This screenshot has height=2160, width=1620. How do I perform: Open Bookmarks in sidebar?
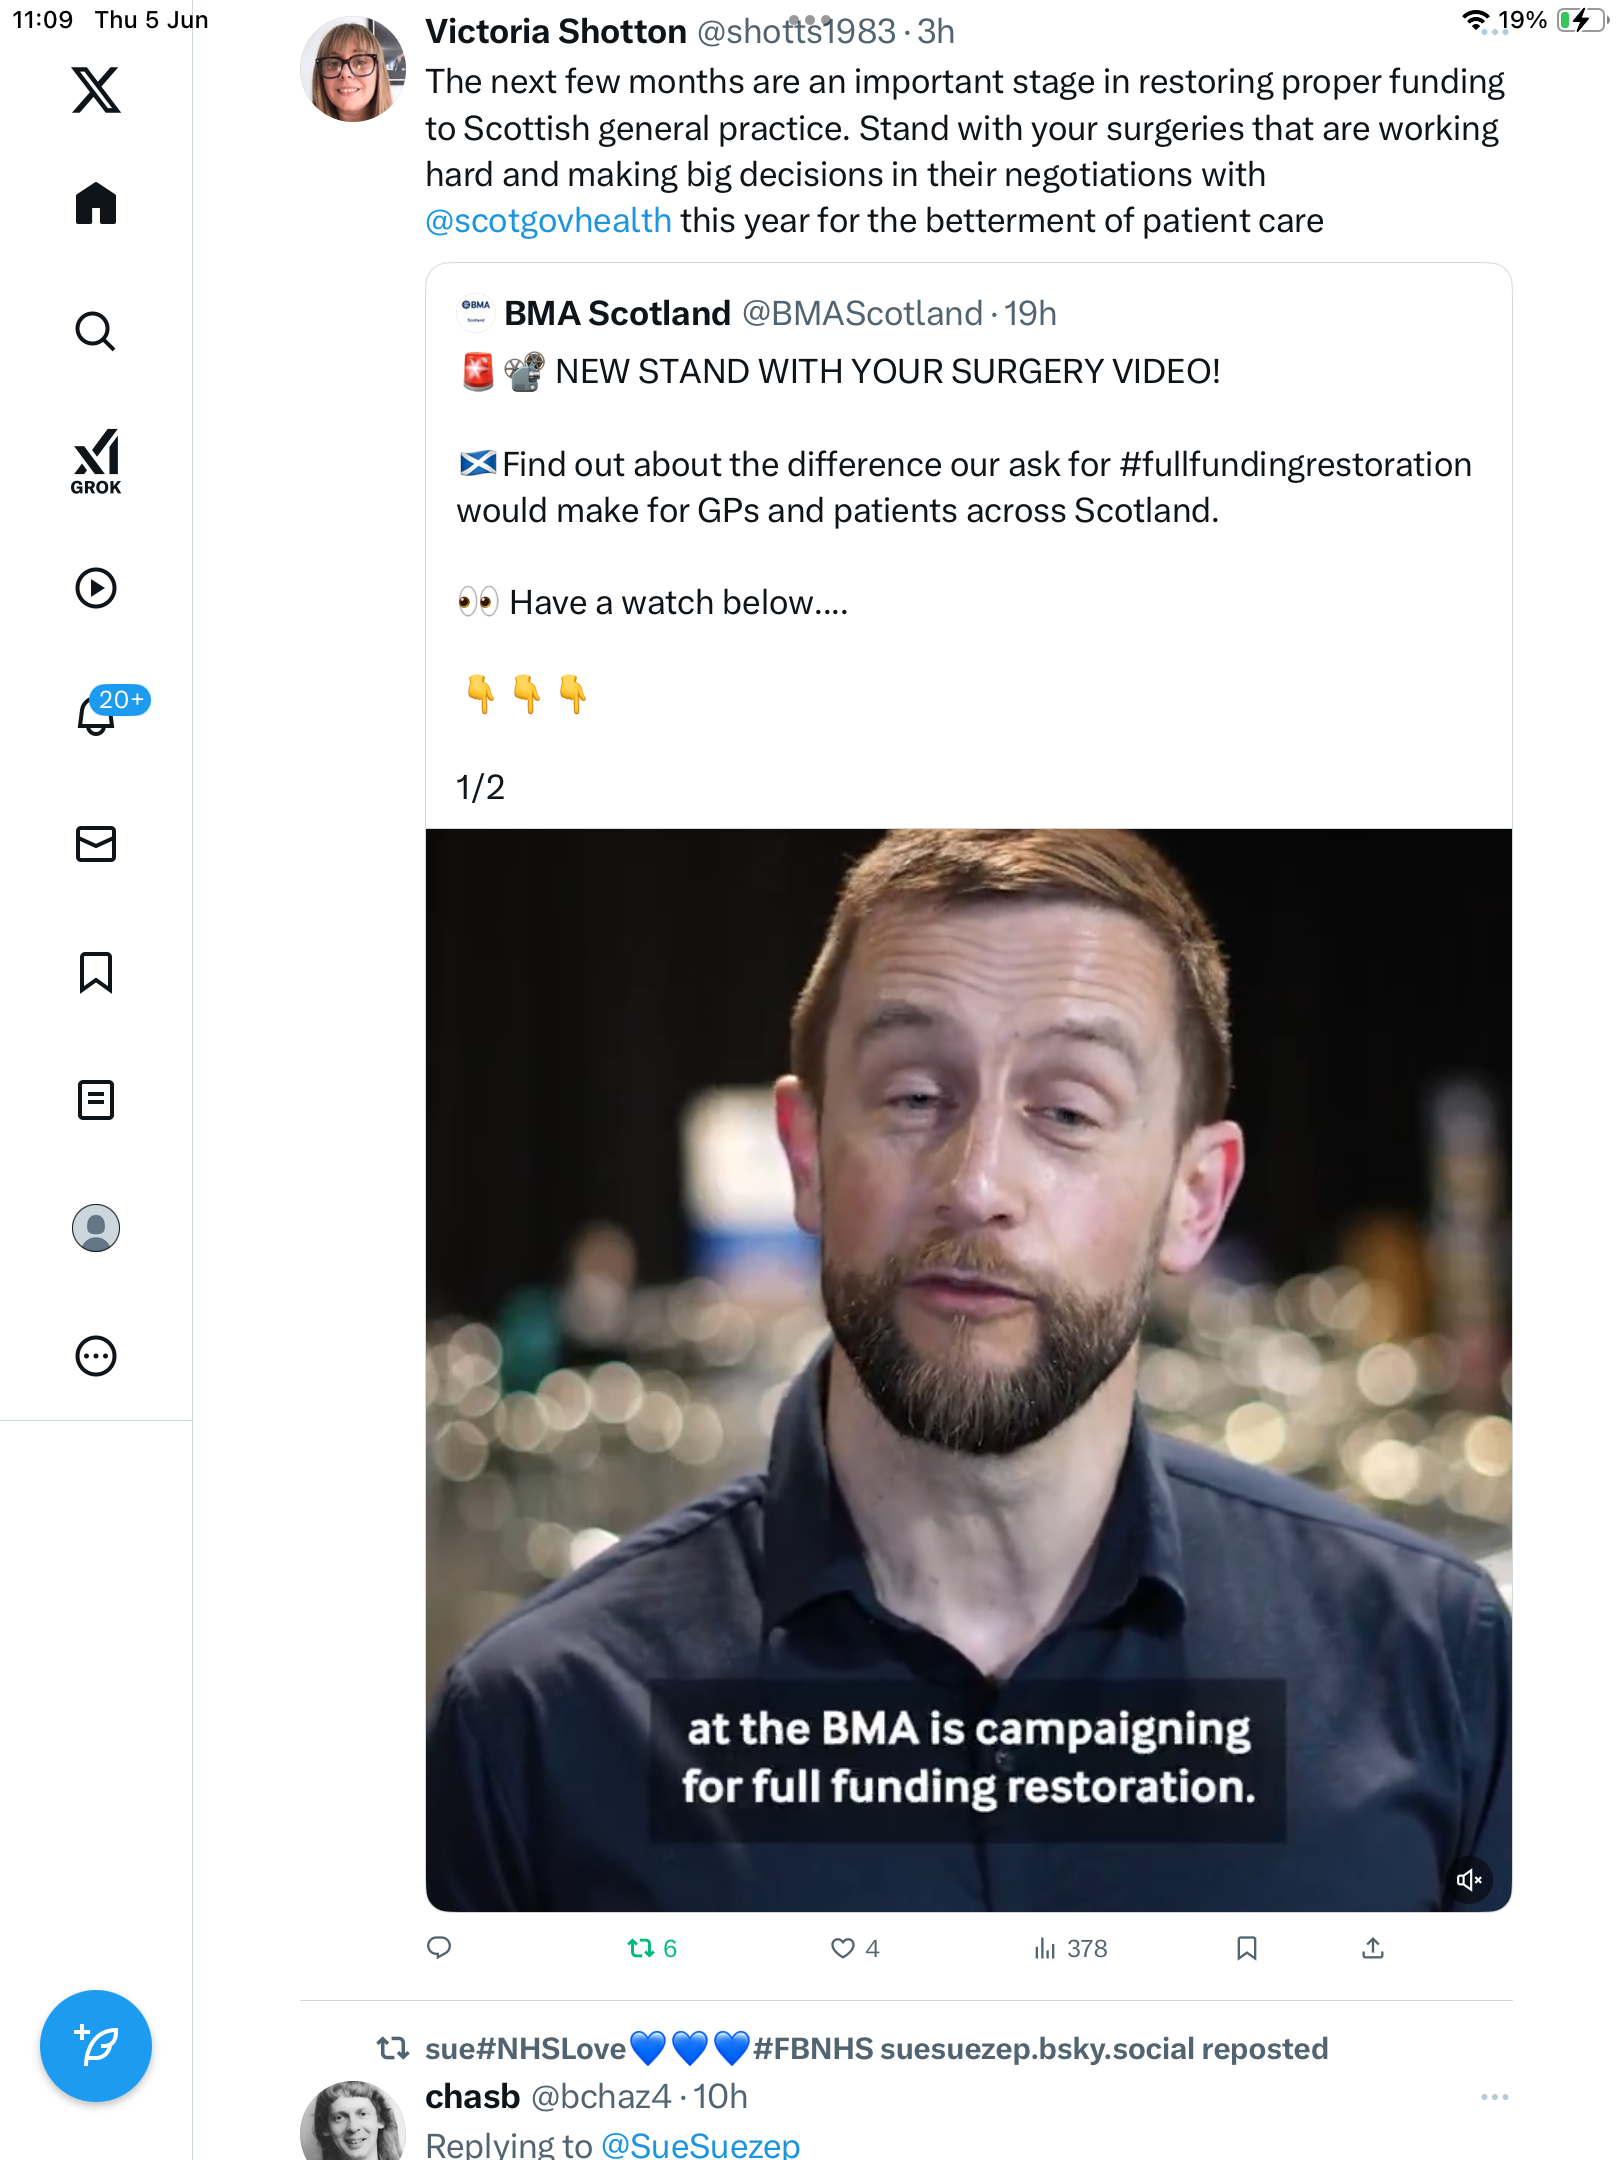point(96,972)
